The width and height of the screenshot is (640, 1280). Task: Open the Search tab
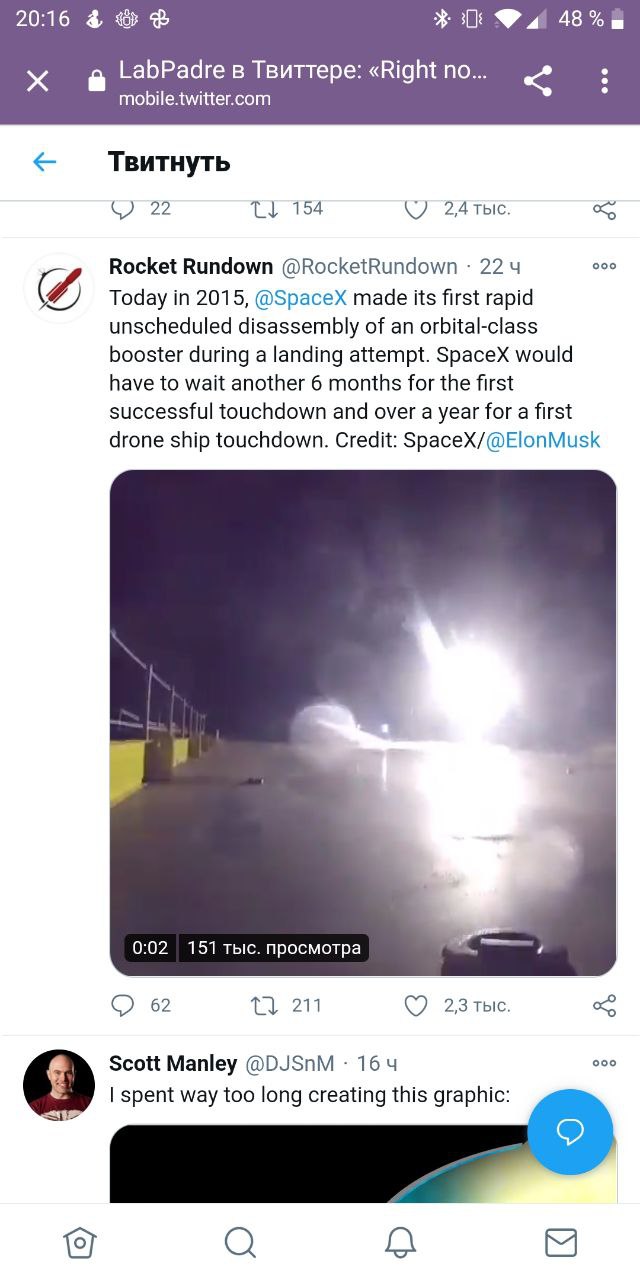240,1242
